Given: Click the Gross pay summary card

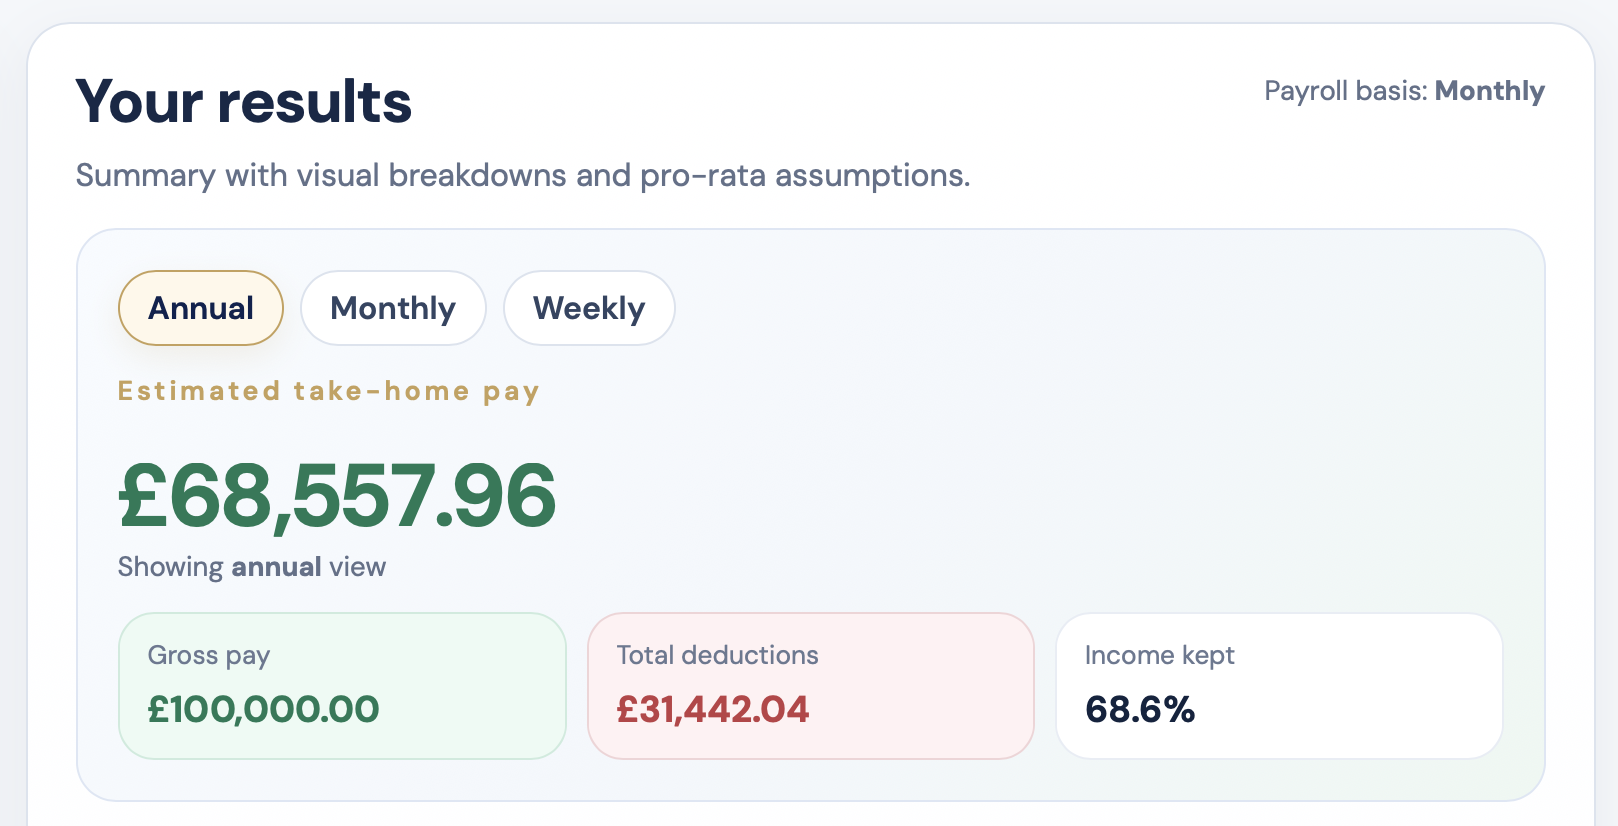Looking at the screenshot, I should coord(341,685).
